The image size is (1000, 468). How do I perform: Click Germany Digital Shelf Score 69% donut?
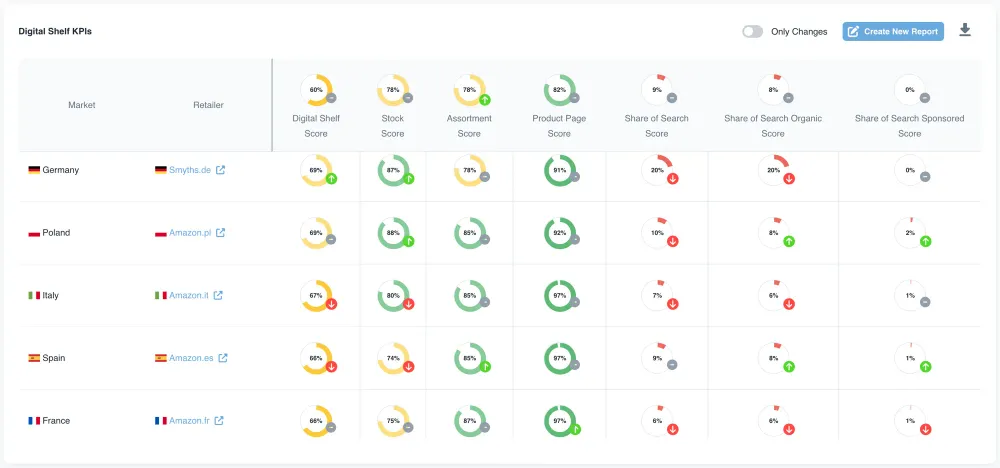click(316, 170)
